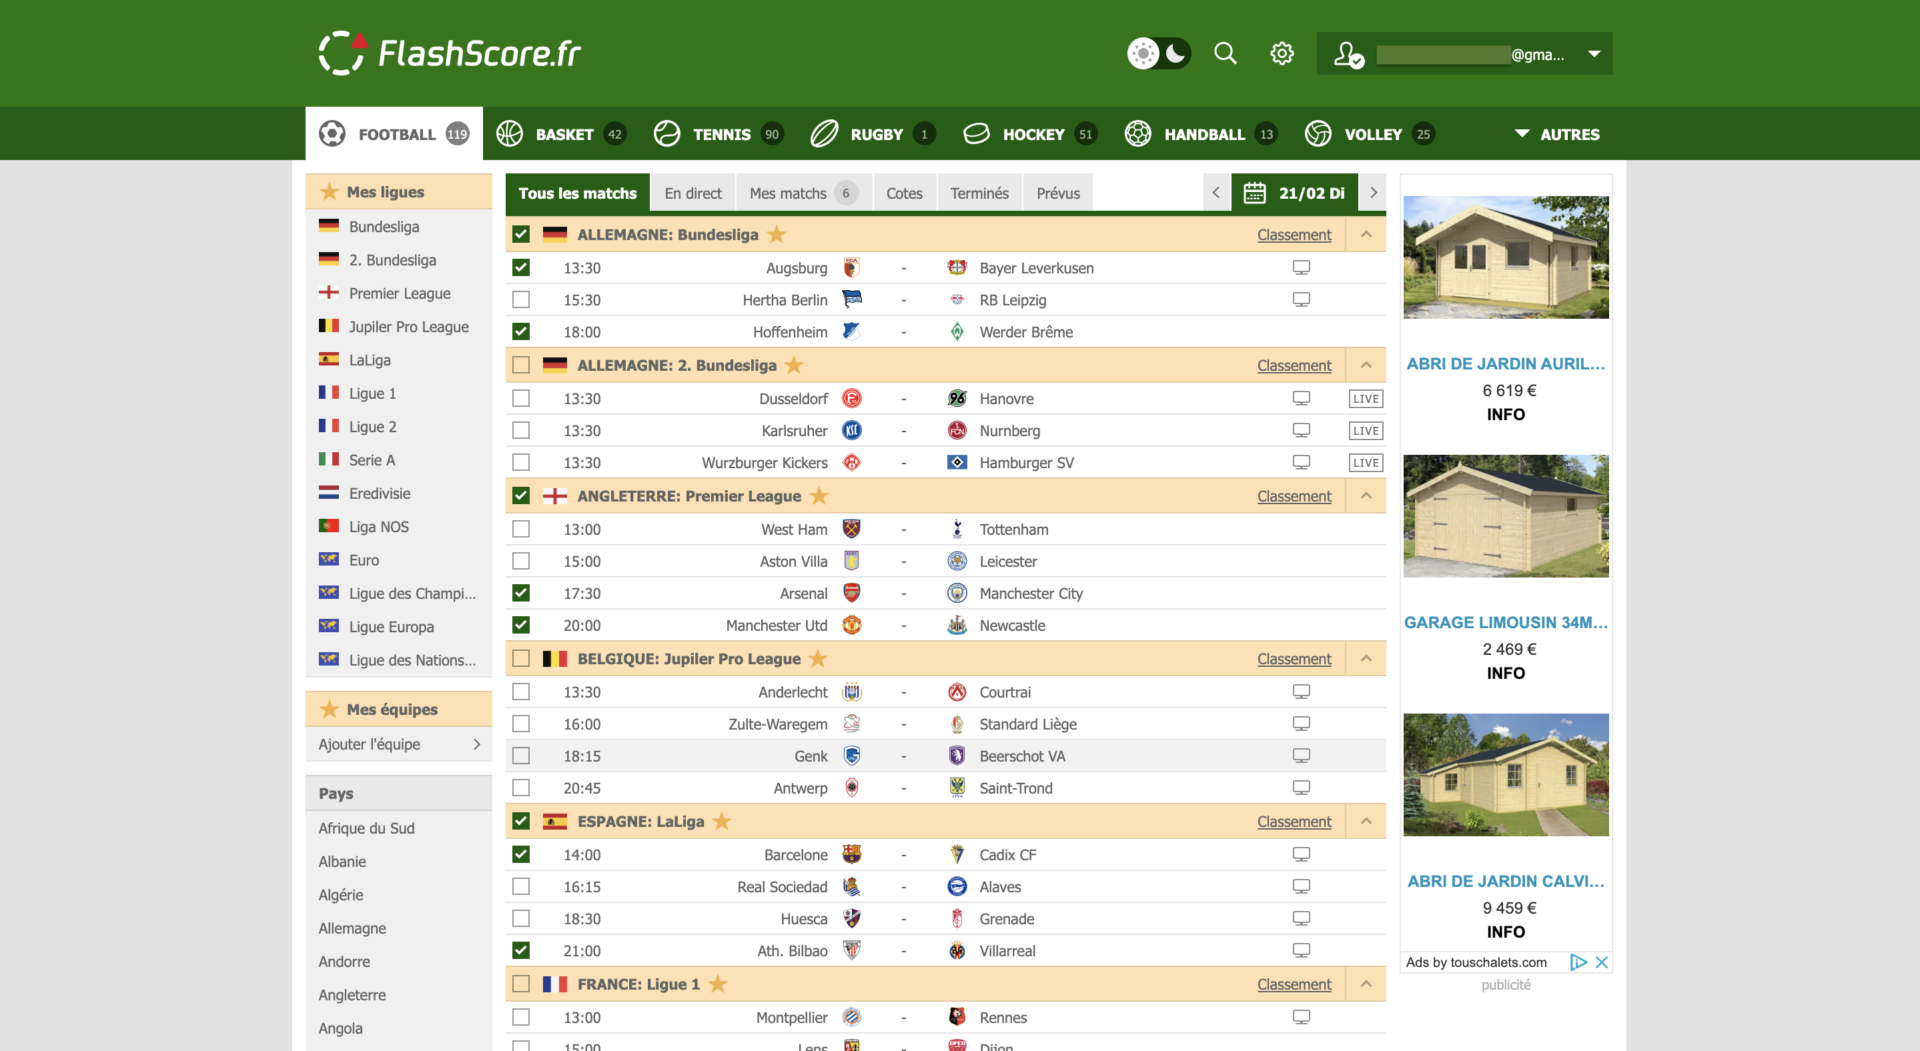Open the settings gear icon
This screenshot has height=1051, width=1920.
coord(1282,53)
